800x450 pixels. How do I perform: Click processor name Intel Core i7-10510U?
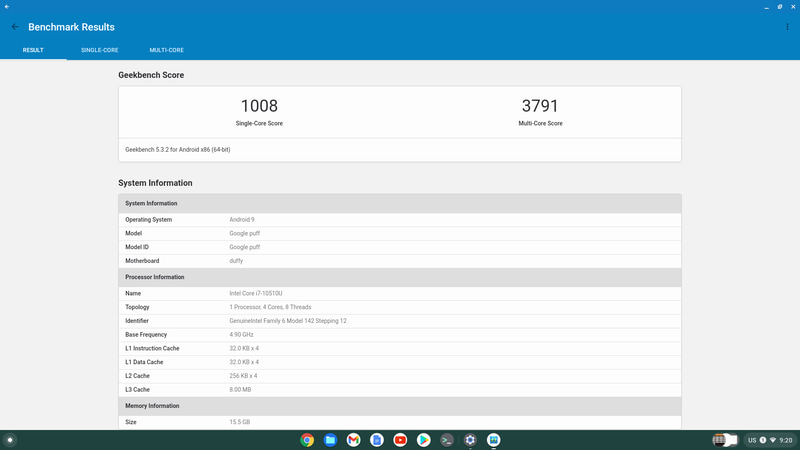(x=256, y=293)
